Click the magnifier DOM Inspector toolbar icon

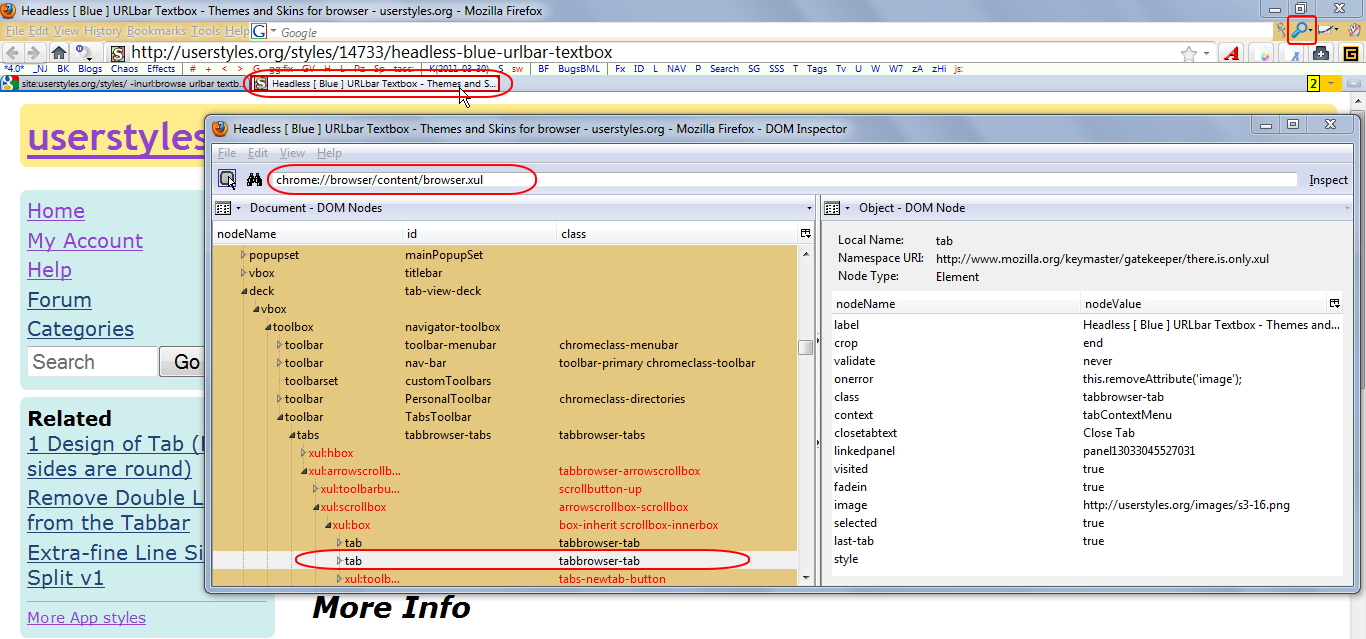point(1299,30)
